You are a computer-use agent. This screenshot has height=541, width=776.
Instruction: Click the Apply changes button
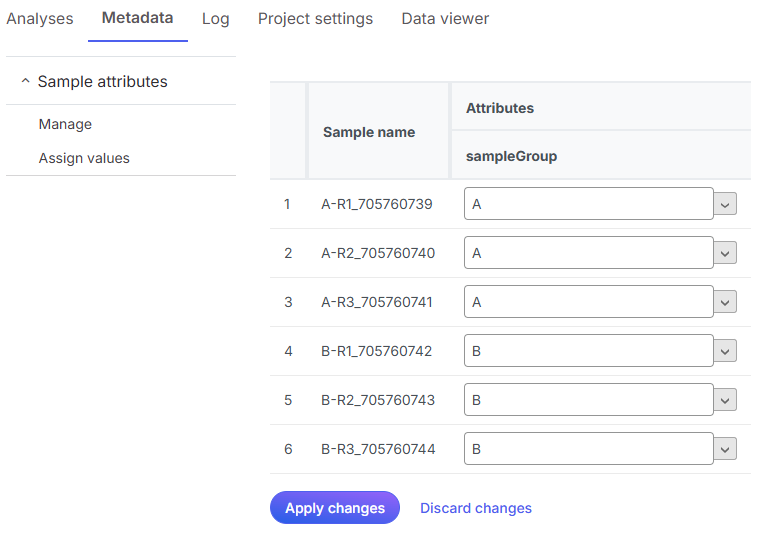334,508
